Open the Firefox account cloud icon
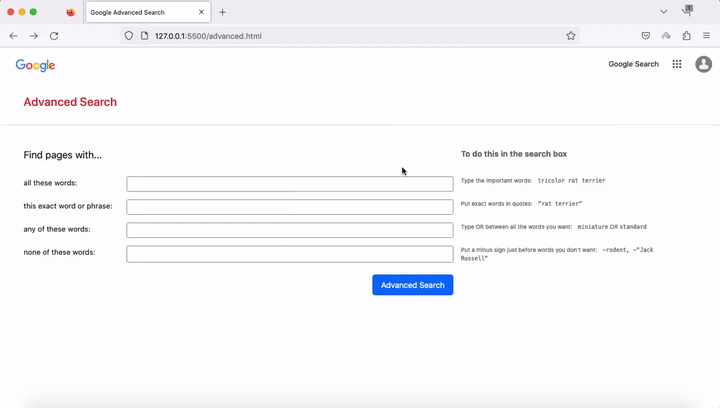This screenshot has width=720, height=408. [666, 36]
